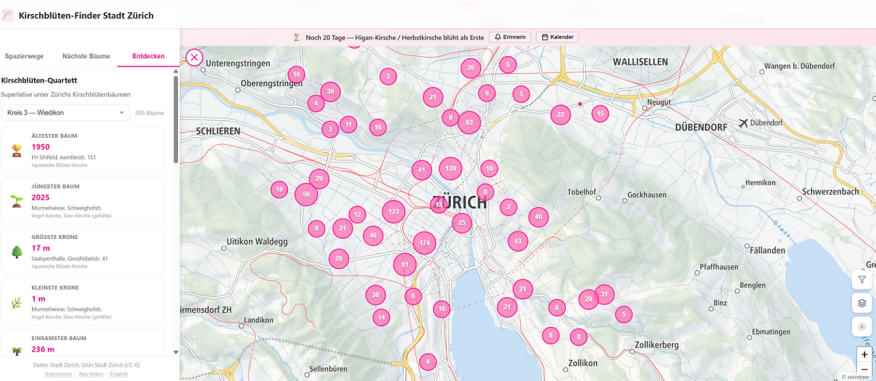
Task: Click the Erinnern reminder button
Action: coord(510,37)
